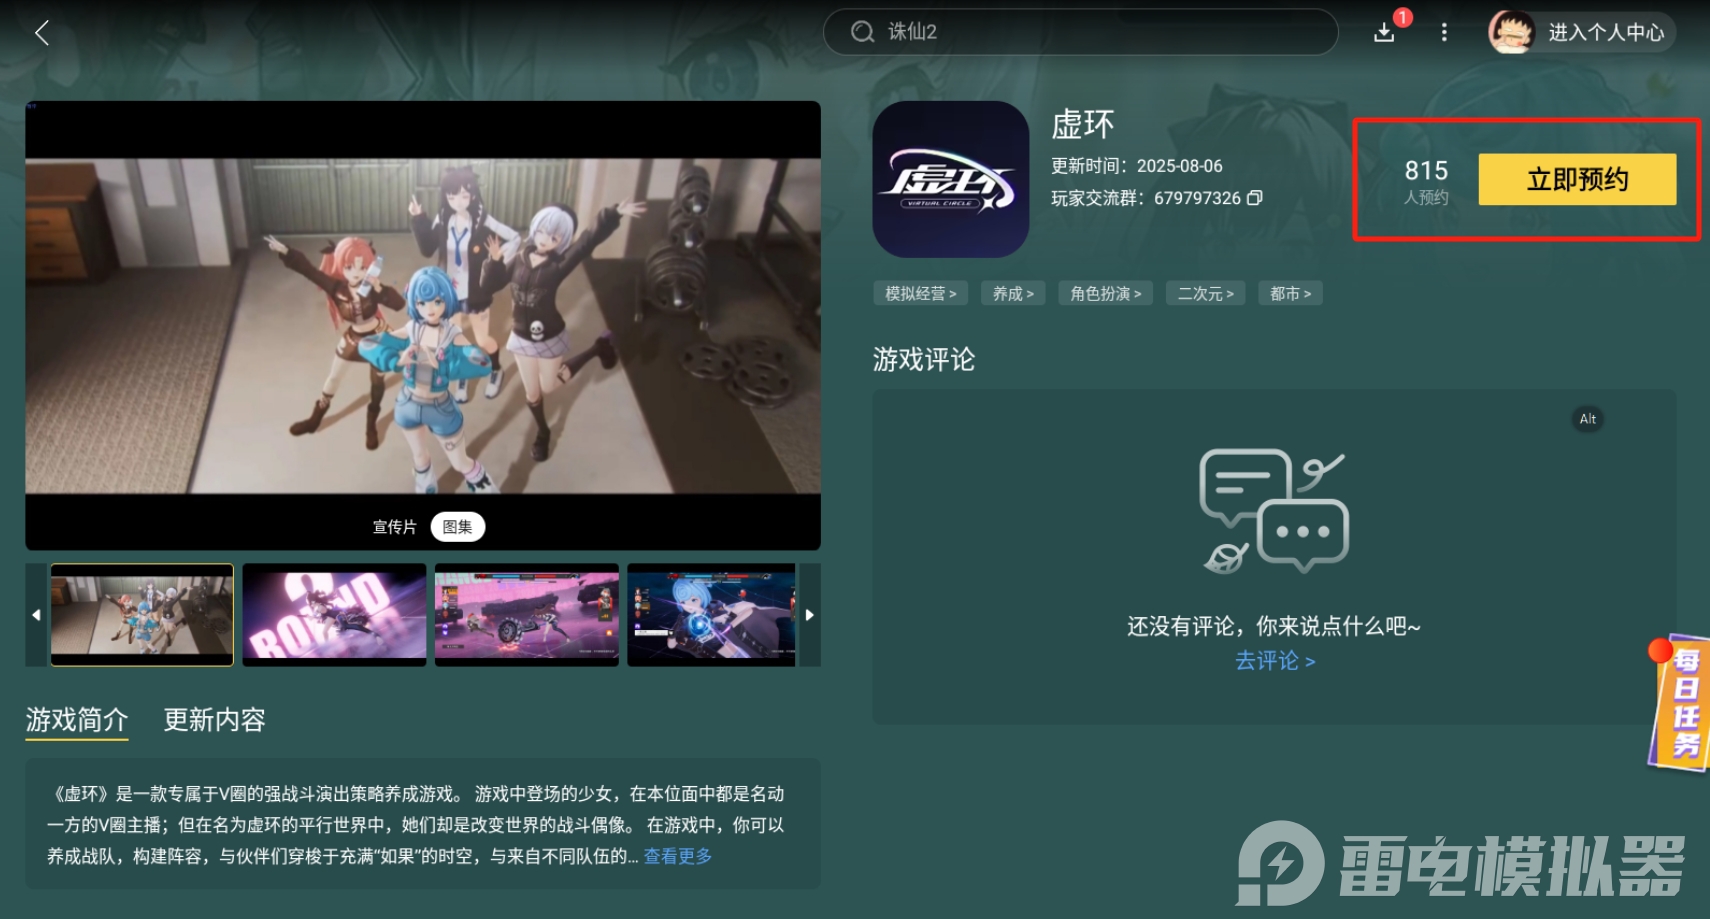The height and width of the screenshot is (919, 1710).
Task: Open the 角色扮演 category tag
Action: pyautogui.click(x=1106, y=293)
